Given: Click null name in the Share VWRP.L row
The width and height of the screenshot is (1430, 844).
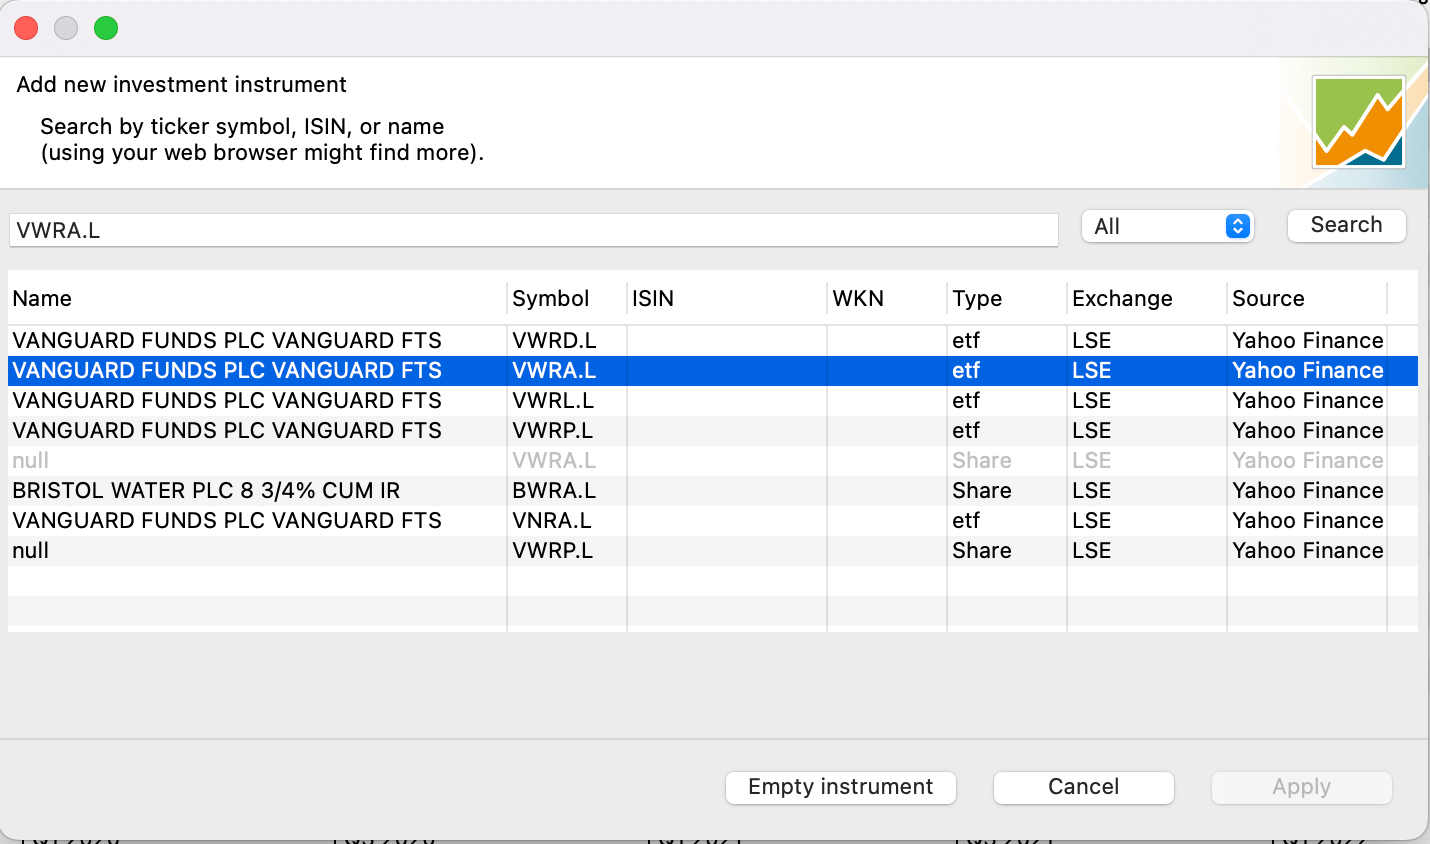Looking at the screenshot, I should 30,550.
